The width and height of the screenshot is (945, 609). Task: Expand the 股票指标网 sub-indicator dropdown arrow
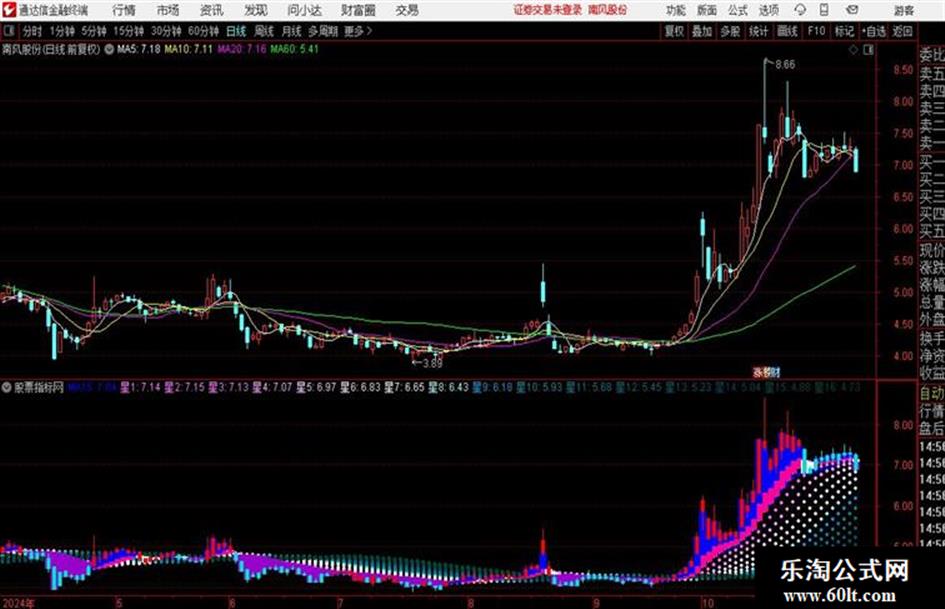[7, 387]
